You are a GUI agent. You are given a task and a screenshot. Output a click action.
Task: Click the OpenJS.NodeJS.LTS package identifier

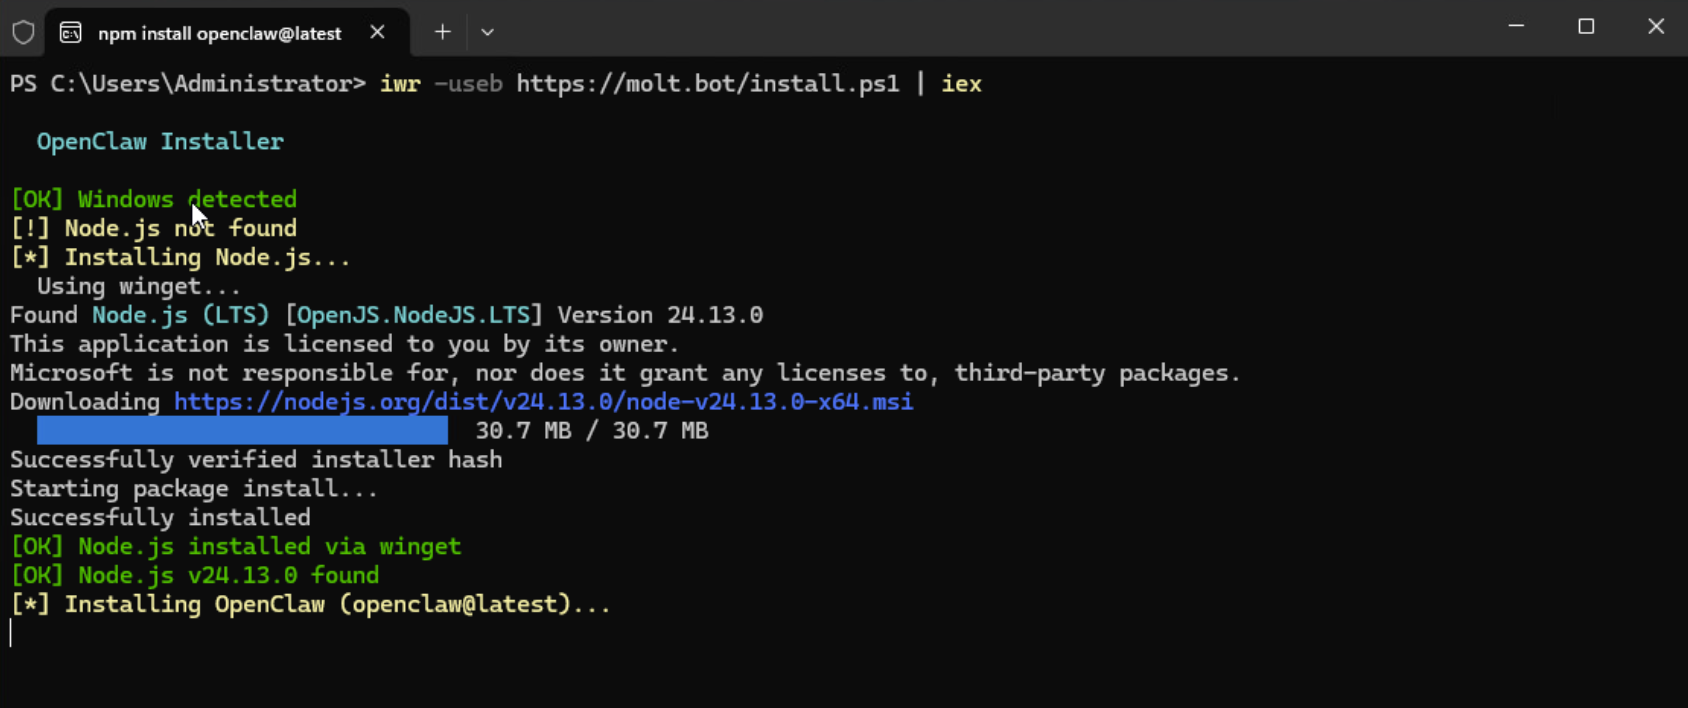click(414, 315)
